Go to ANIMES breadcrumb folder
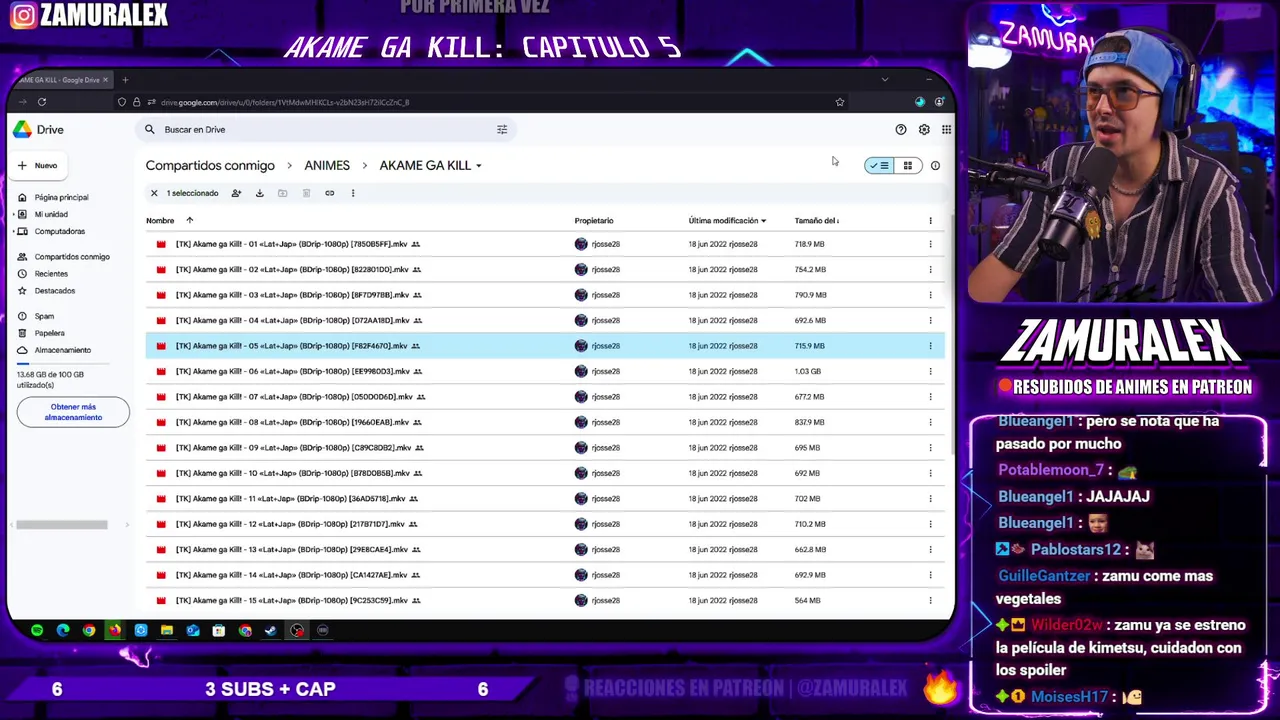1280x720 pixels. pos(327,166)
